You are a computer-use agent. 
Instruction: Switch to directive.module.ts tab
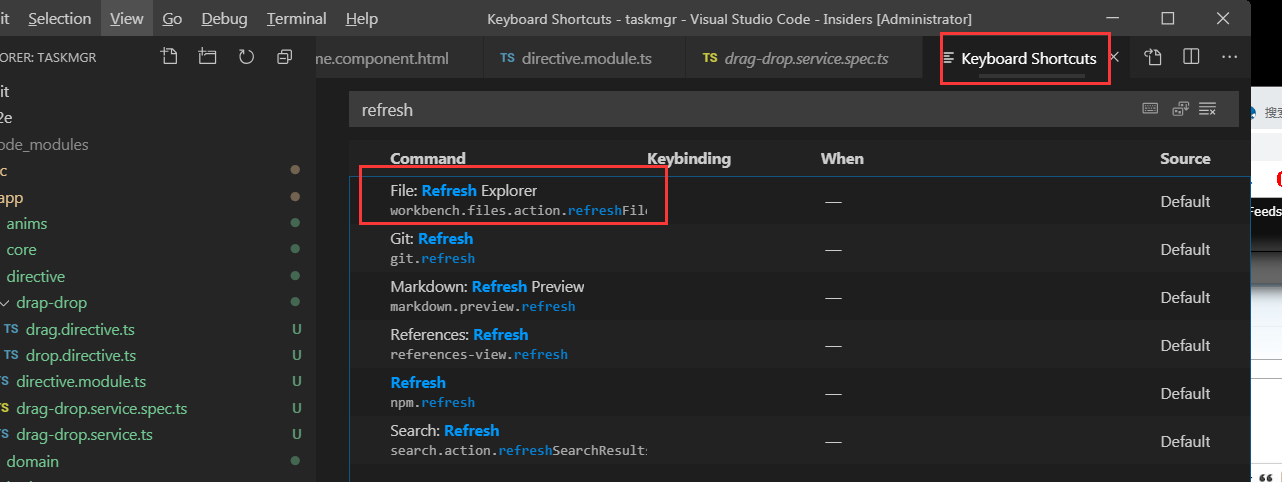point(586,58)
